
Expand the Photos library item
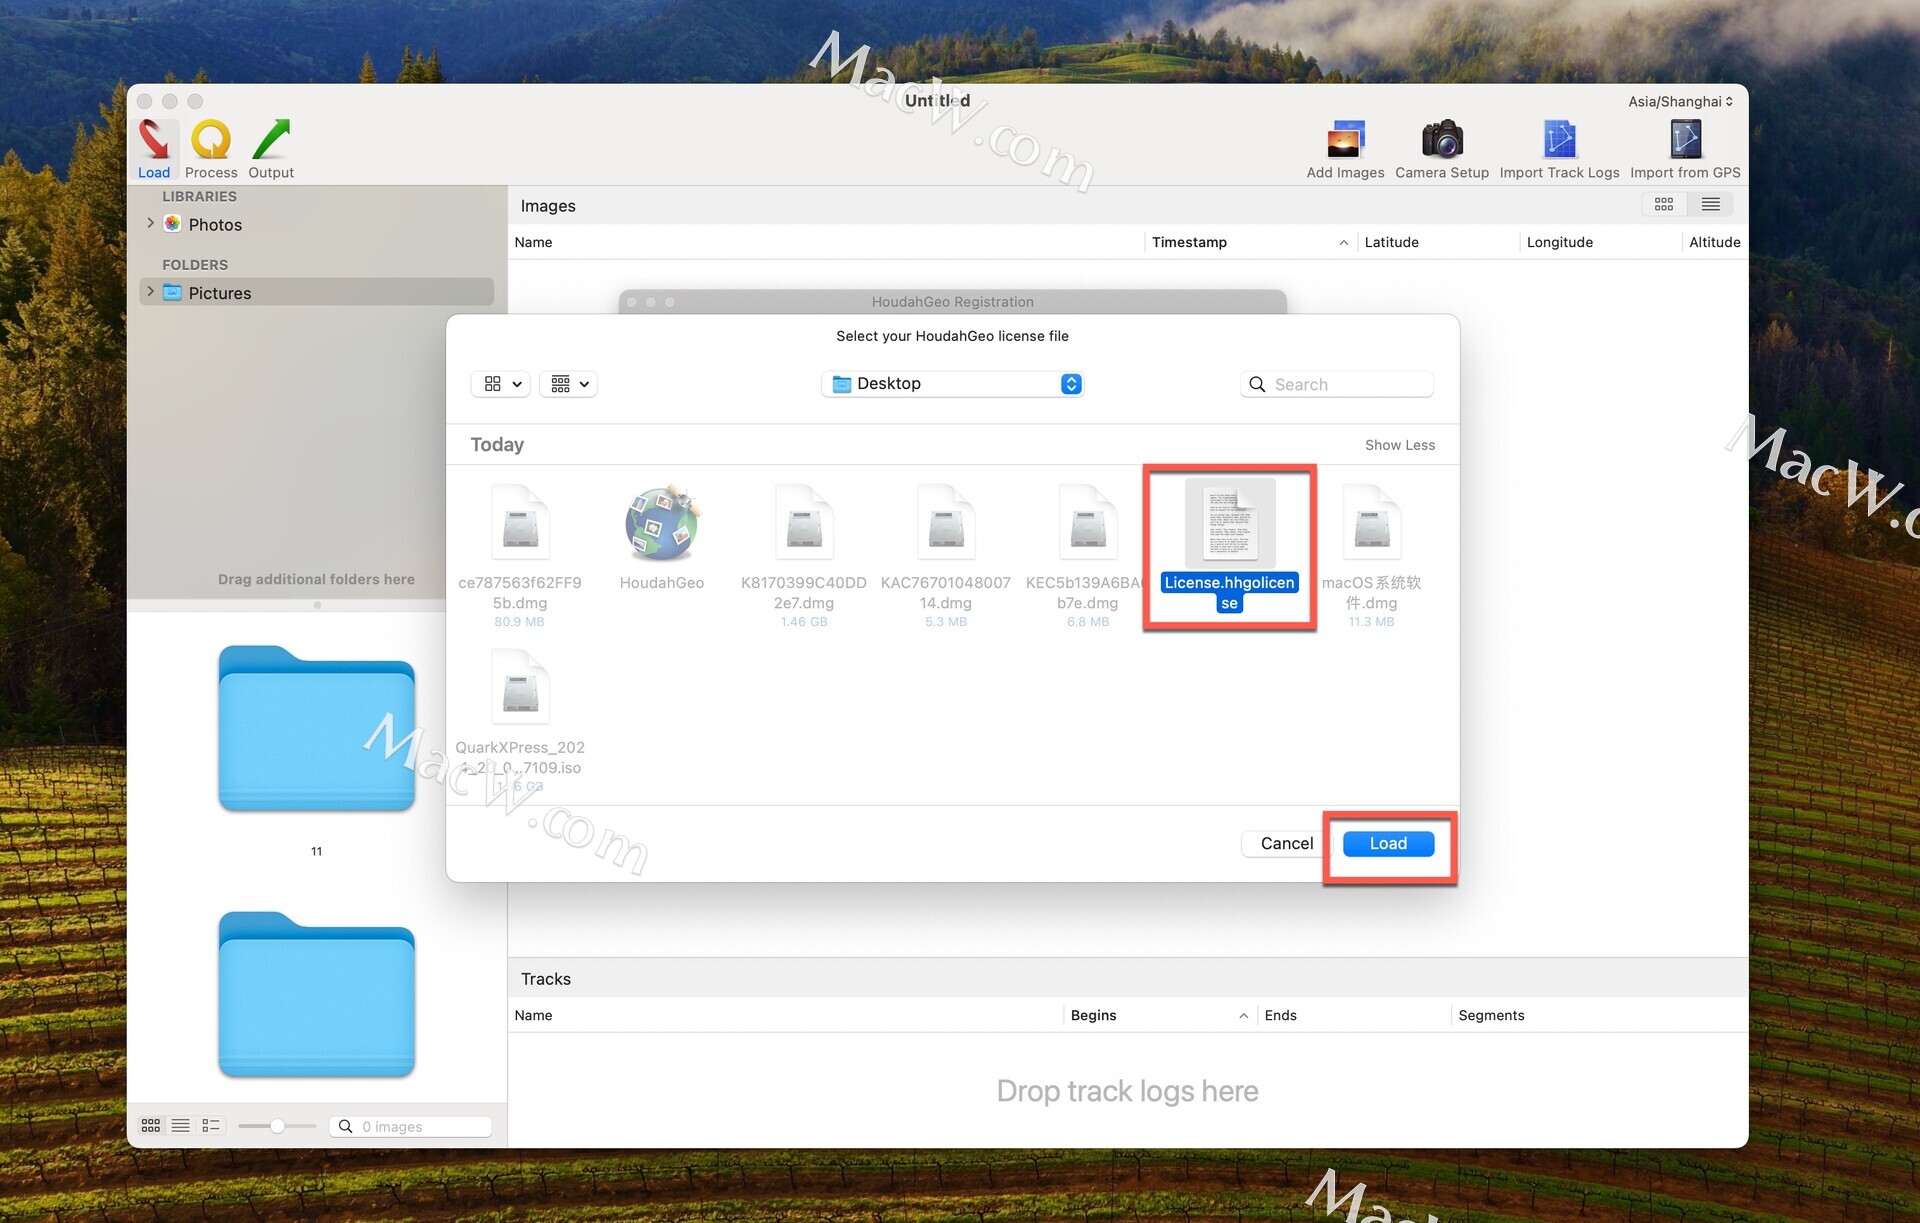coord(150,223)
